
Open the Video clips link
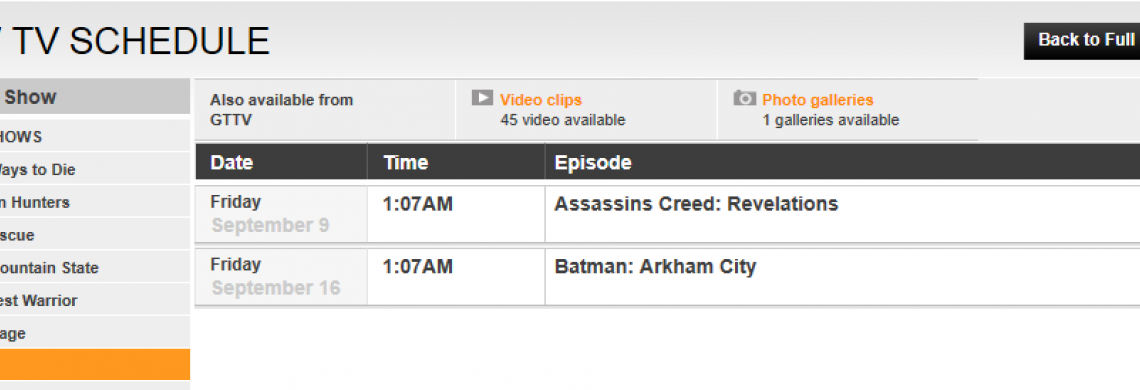click(541, 100)
